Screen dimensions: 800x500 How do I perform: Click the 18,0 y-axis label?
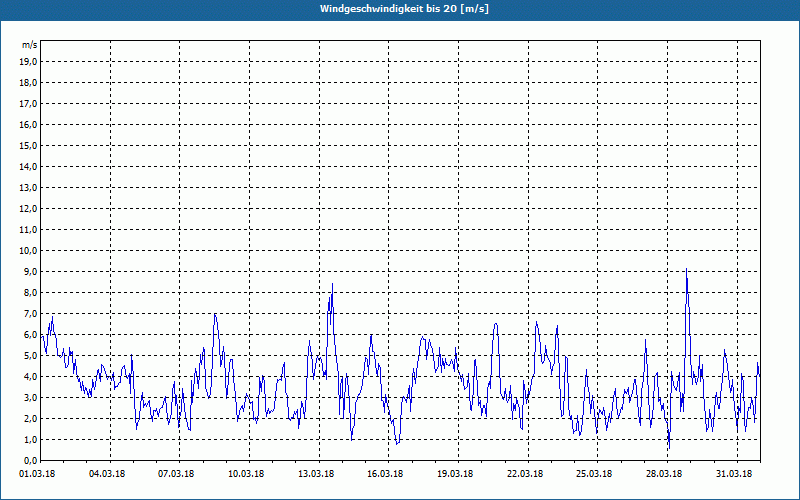pyautogui.click(x=28, y=83)
